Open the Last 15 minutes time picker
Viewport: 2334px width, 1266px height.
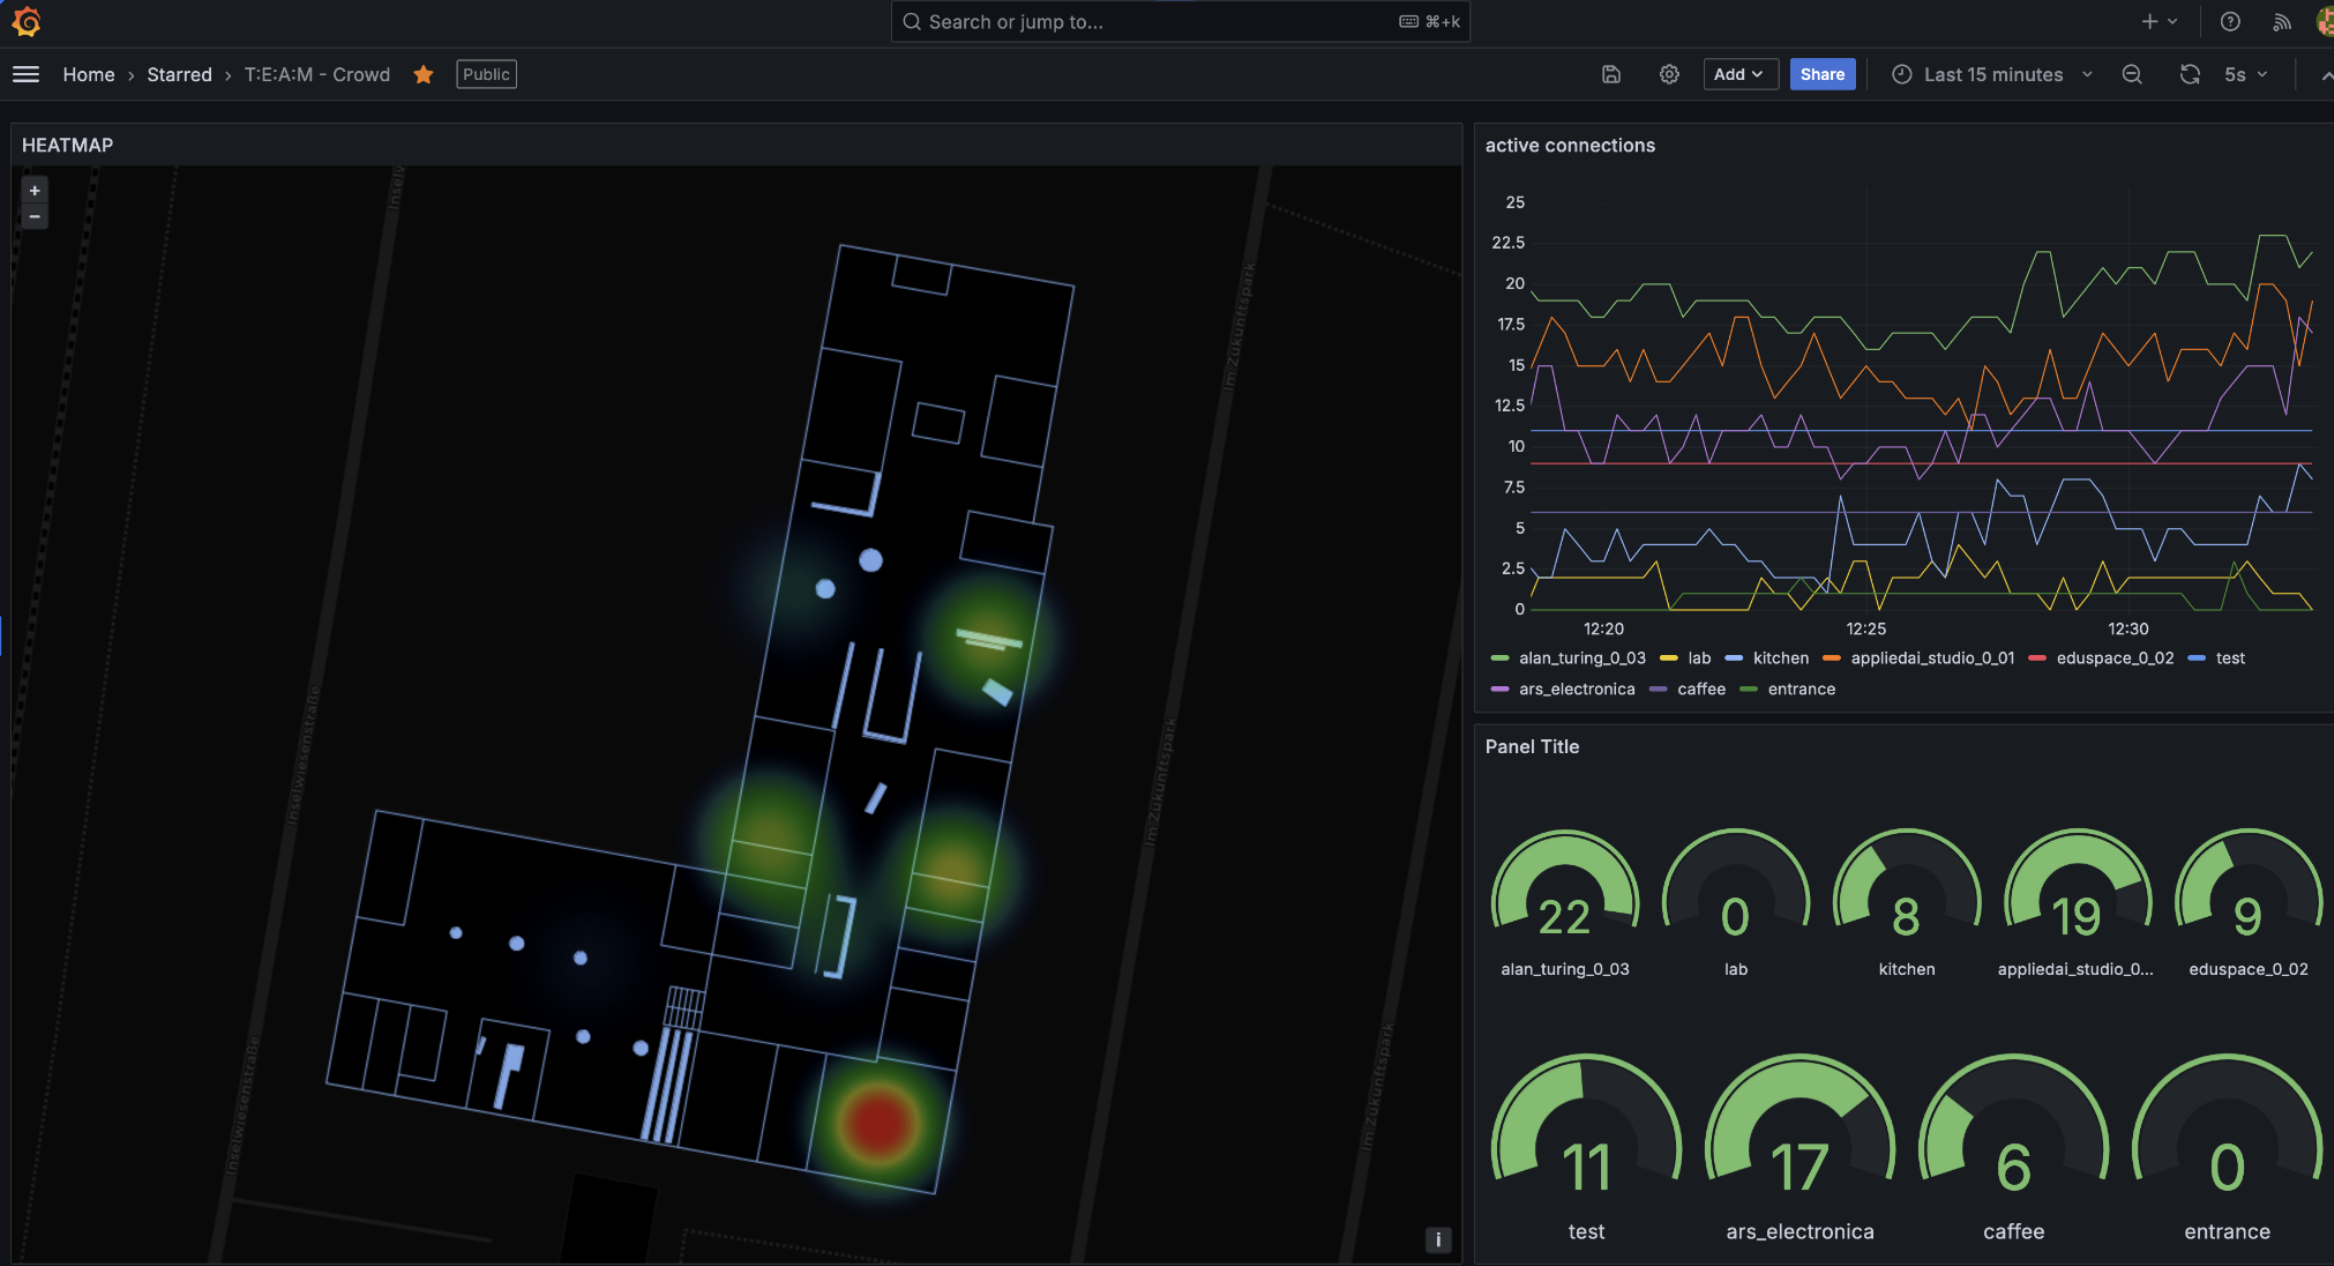pyautogui.click(x=1993, y=73)
